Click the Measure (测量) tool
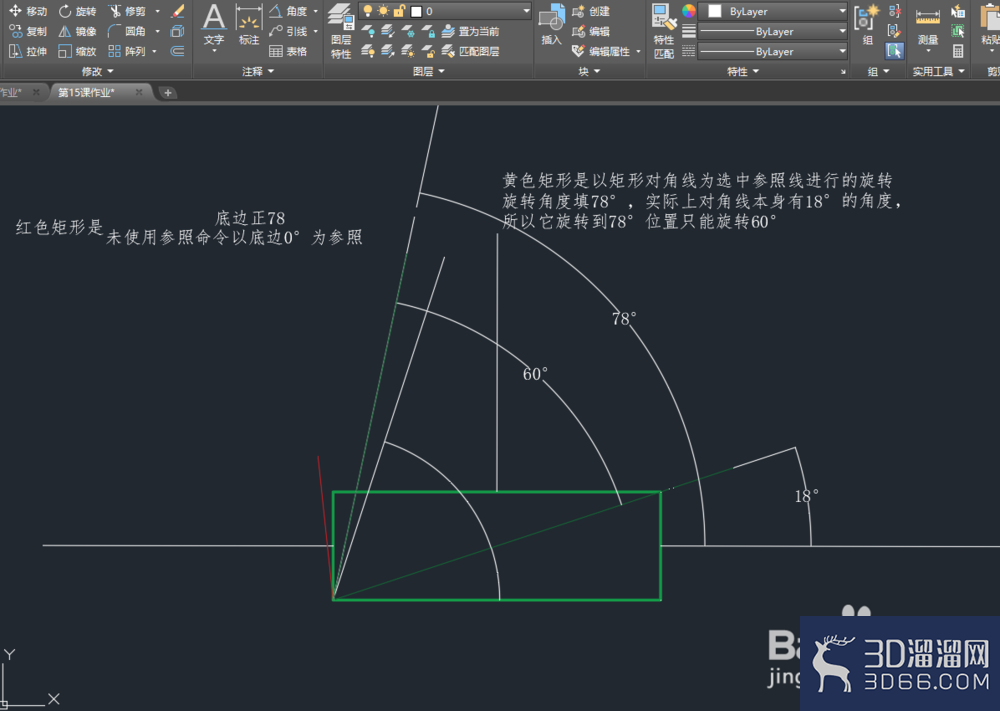The height and width of the screenshot is (711, 1000). (928, 29)
